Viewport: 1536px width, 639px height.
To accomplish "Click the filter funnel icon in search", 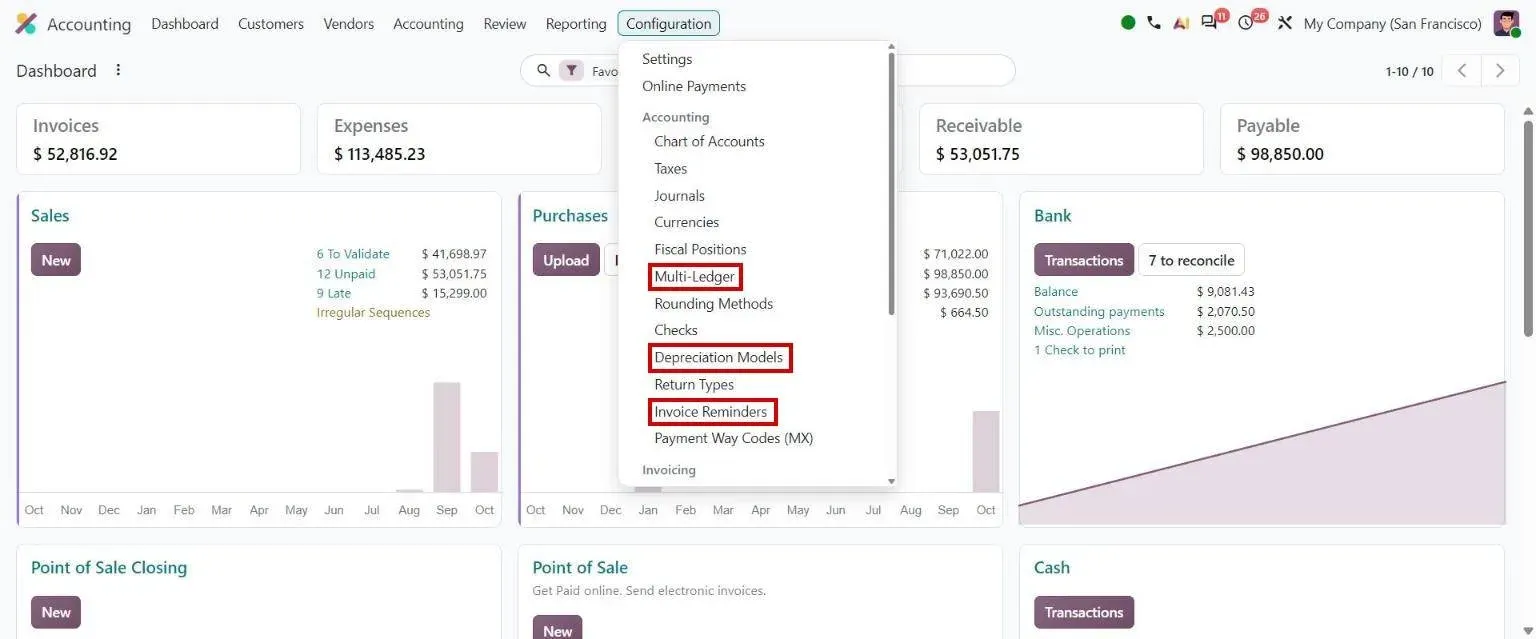I will coord(571,71).
